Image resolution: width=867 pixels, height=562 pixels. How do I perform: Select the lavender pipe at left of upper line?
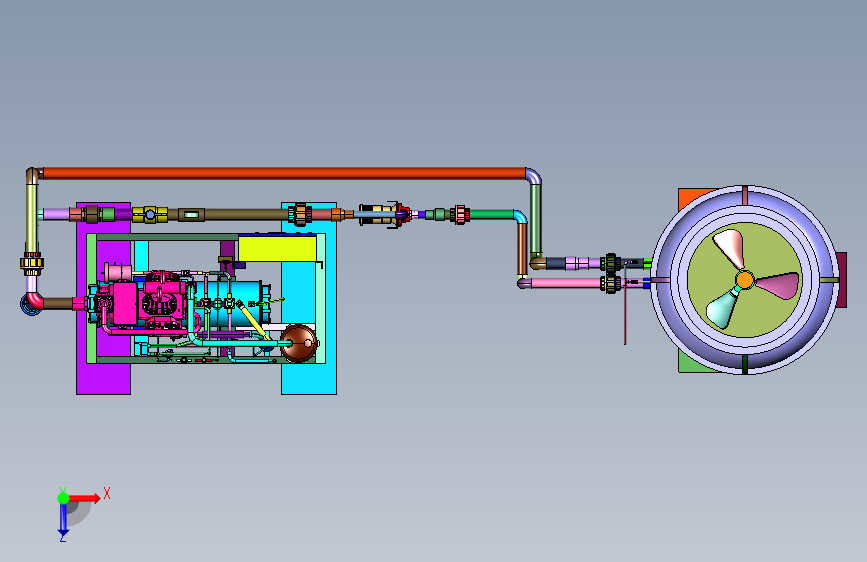(x=56, y=214)
